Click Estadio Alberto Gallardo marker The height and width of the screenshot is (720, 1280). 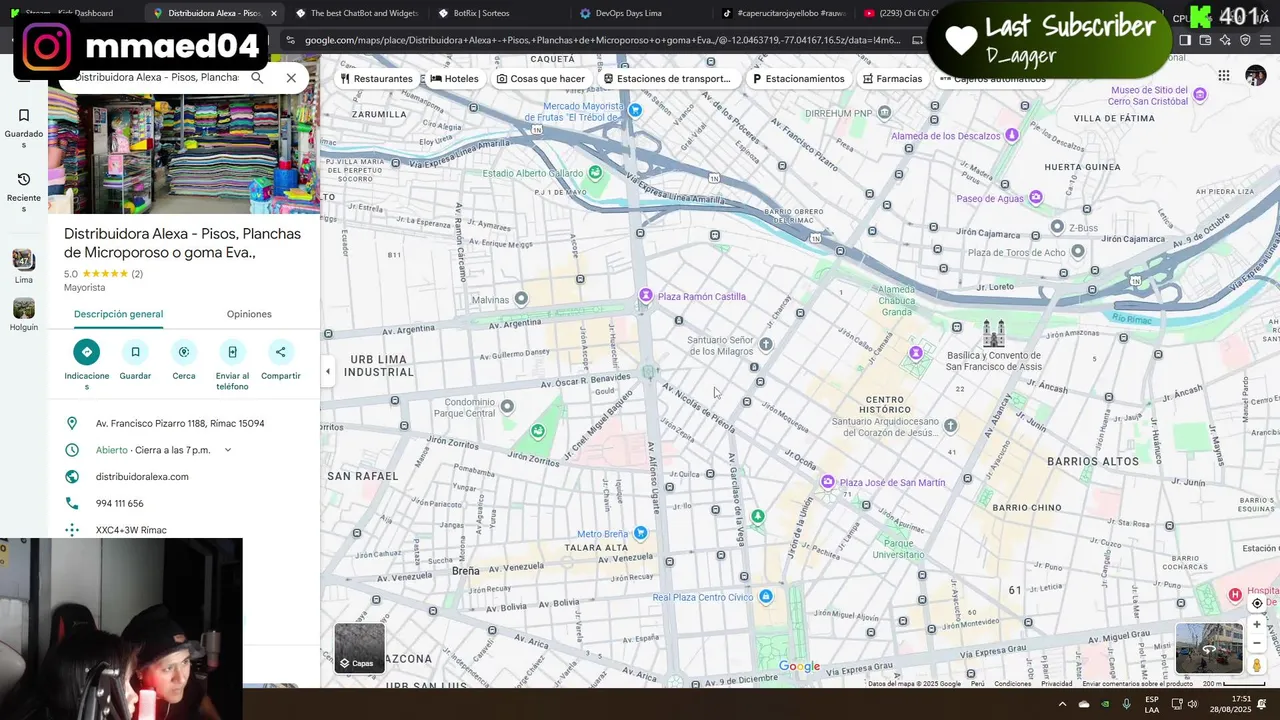coord(596,173)
